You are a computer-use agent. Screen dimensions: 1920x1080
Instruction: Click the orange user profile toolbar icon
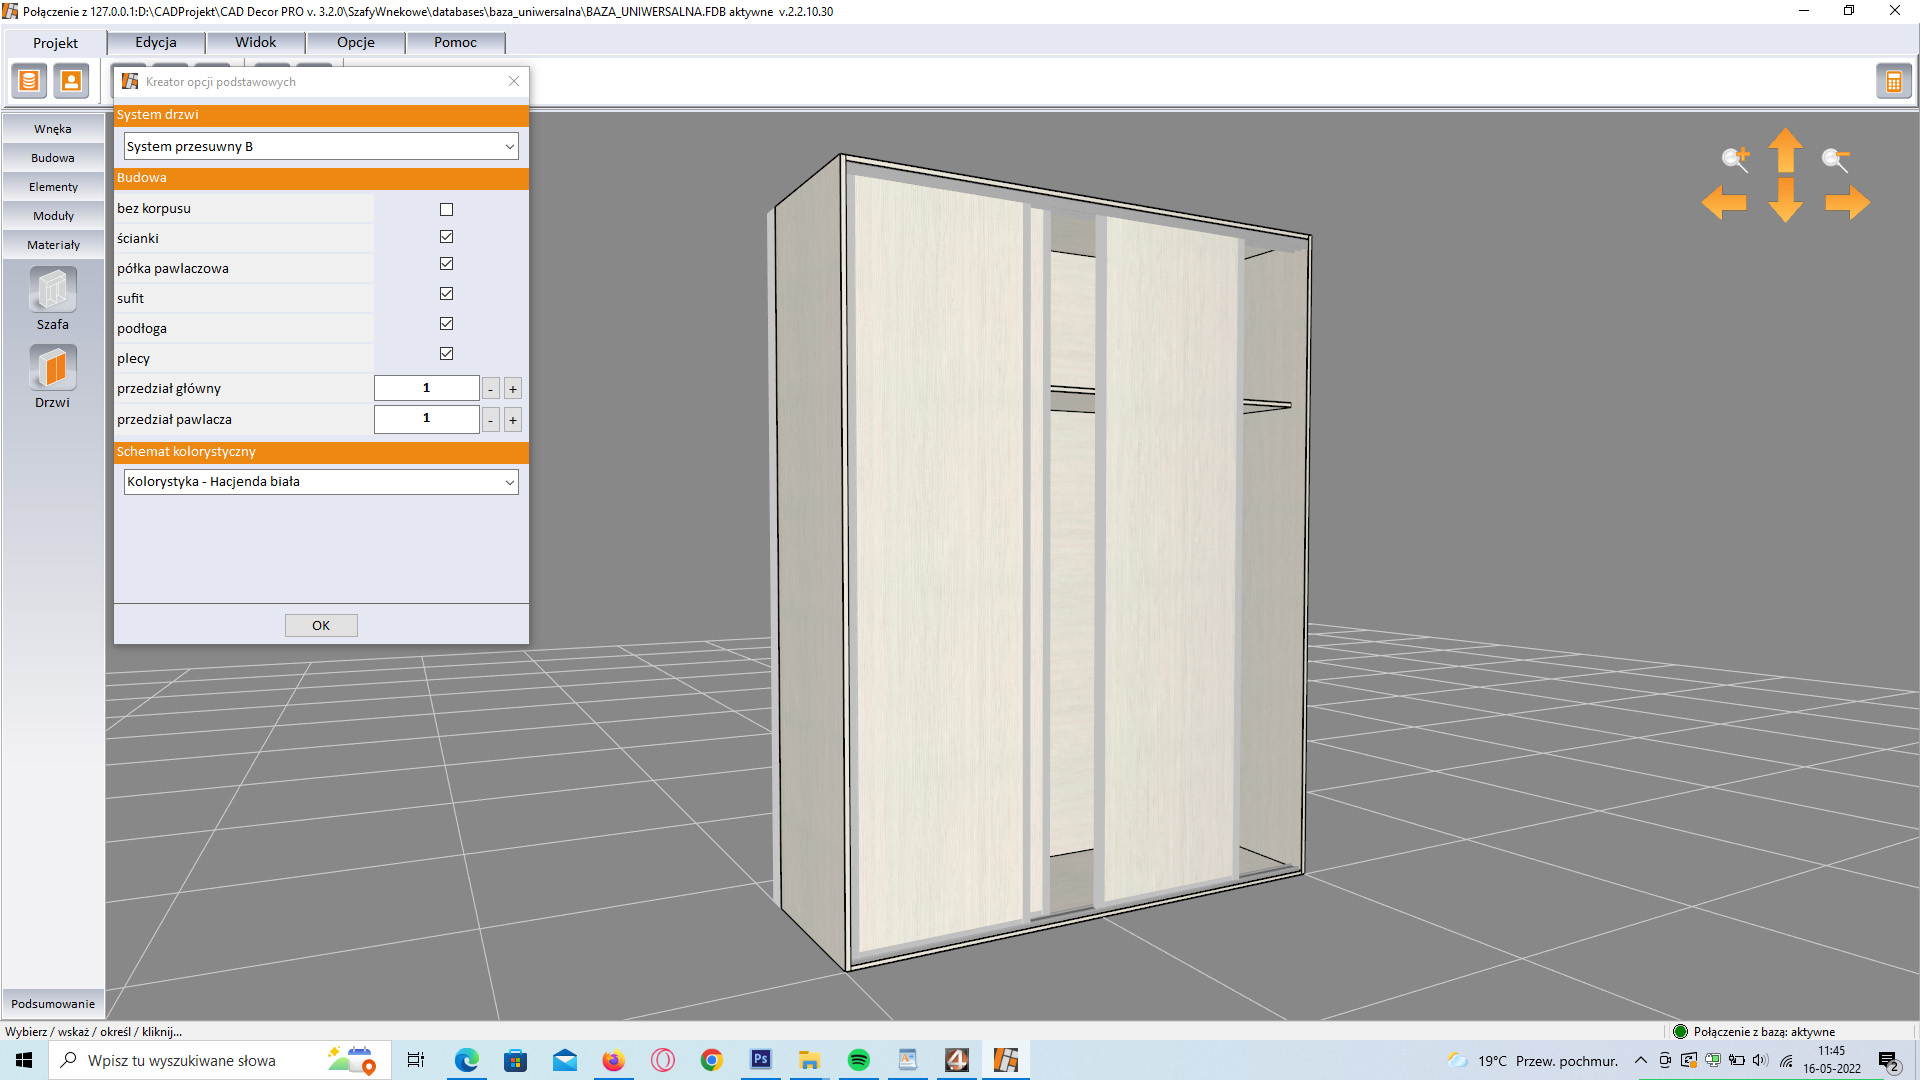click(x=71, y=81)
